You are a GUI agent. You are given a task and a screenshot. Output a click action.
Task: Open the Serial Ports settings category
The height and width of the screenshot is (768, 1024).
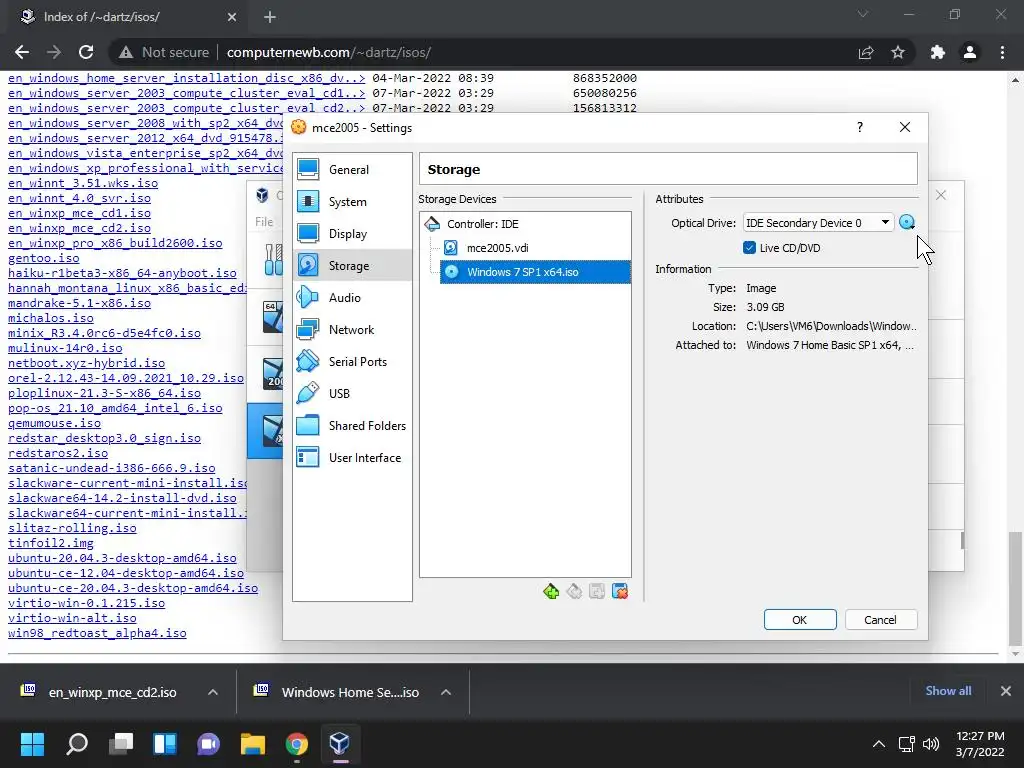pyautogui.click(x=352, y=362)
